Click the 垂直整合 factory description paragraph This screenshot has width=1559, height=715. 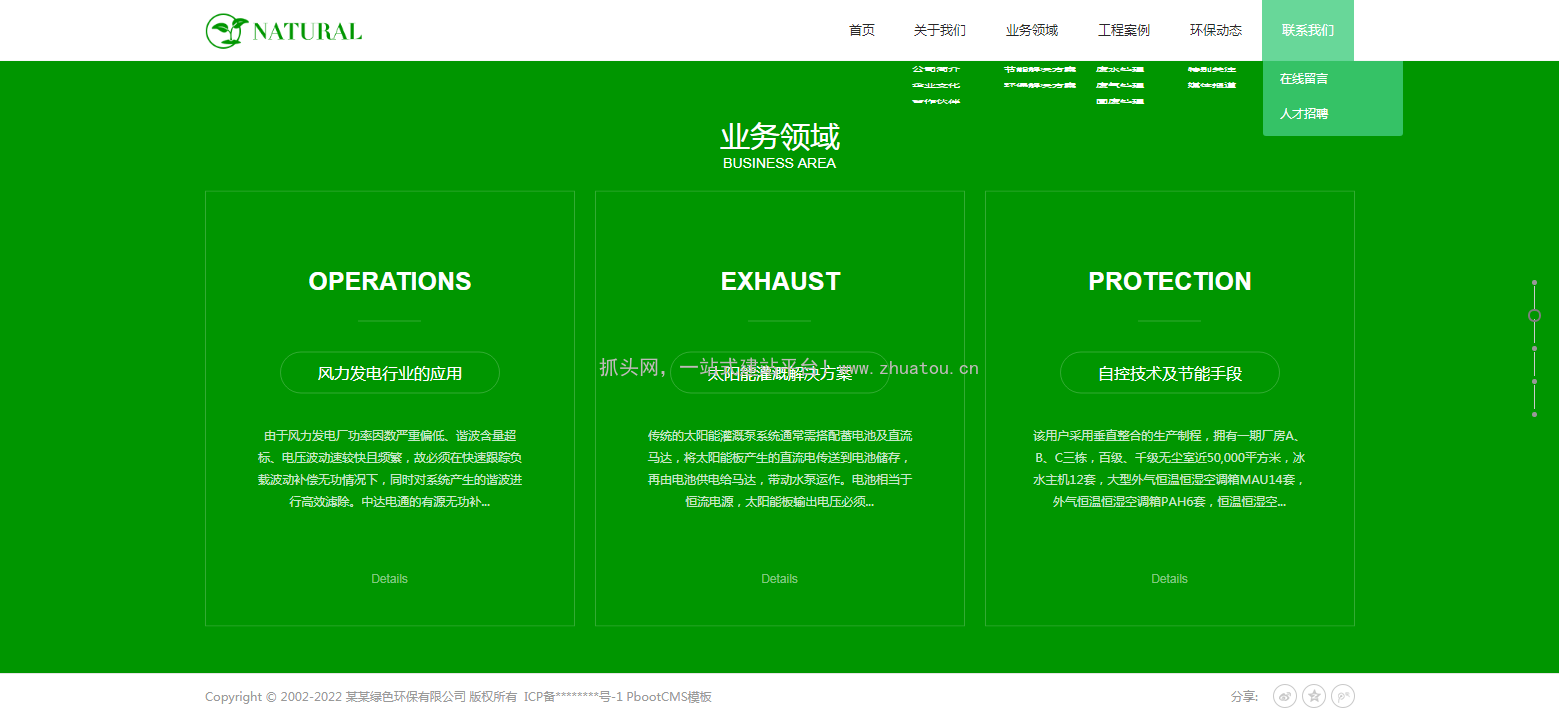click(1170, 469)
